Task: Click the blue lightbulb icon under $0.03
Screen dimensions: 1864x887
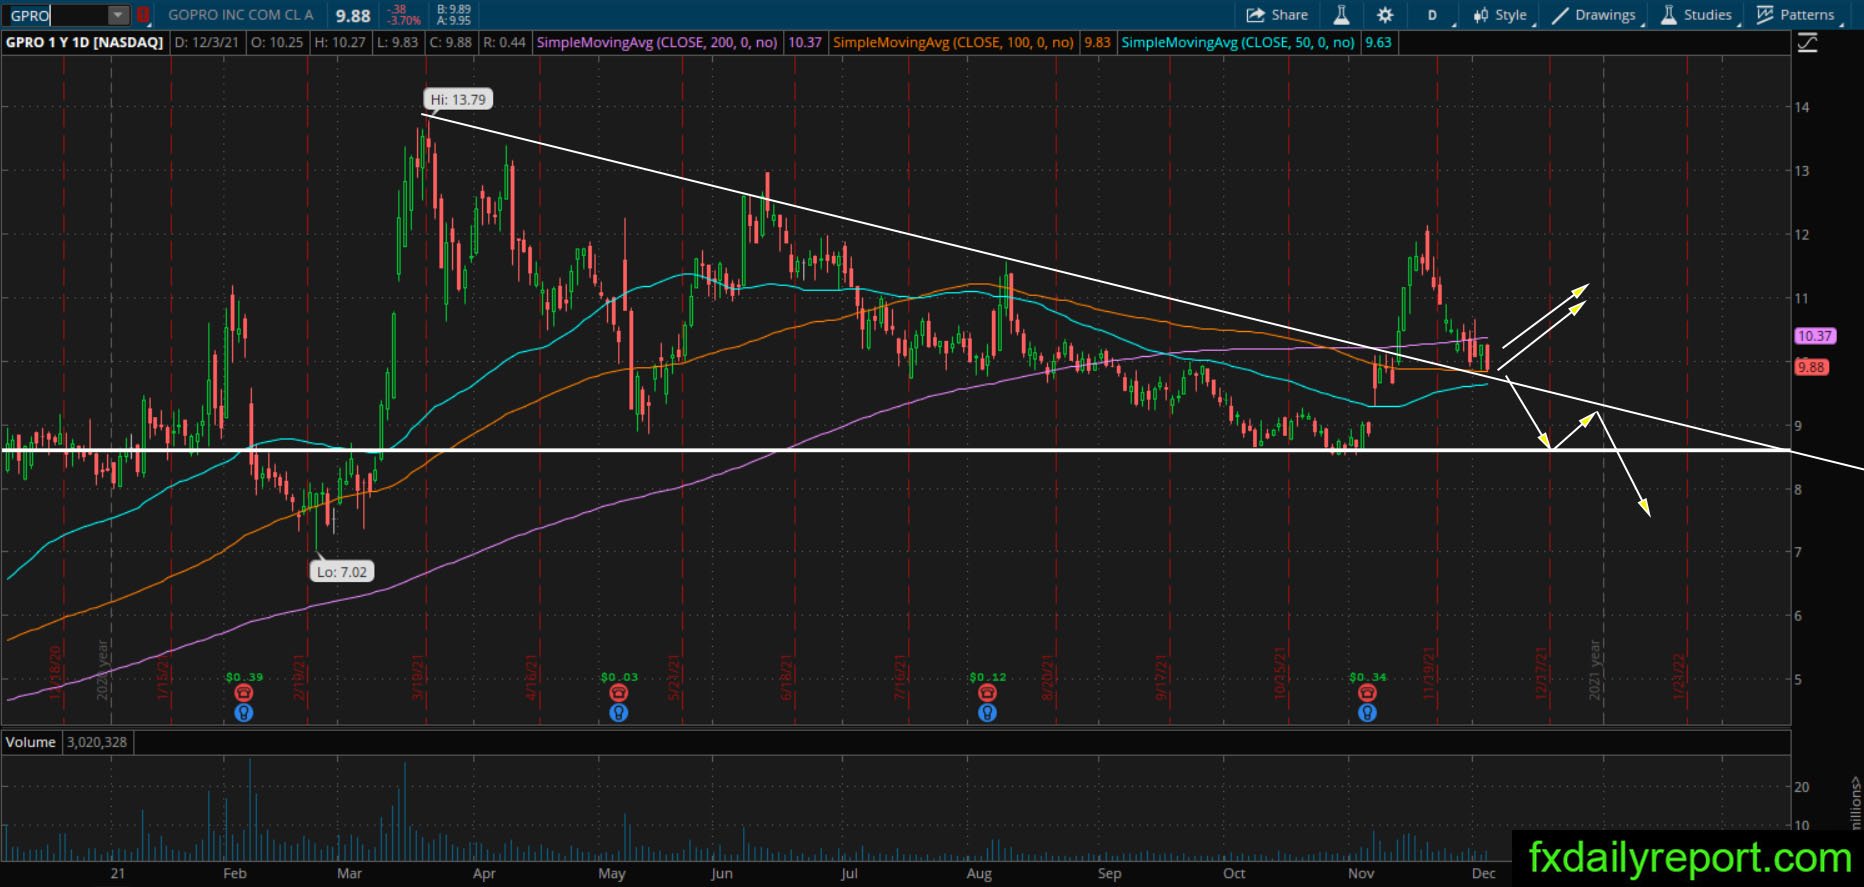Action: point(619,713)
